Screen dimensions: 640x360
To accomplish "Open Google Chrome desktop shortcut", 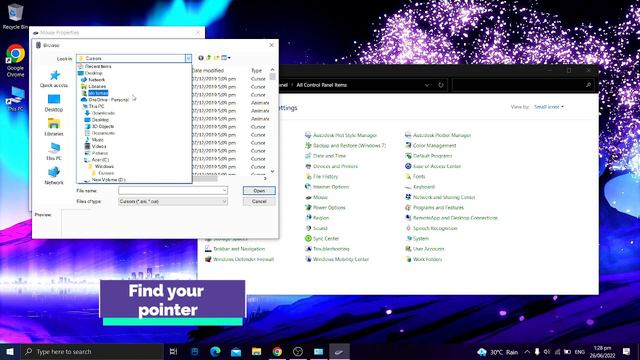I will (16, 60).
